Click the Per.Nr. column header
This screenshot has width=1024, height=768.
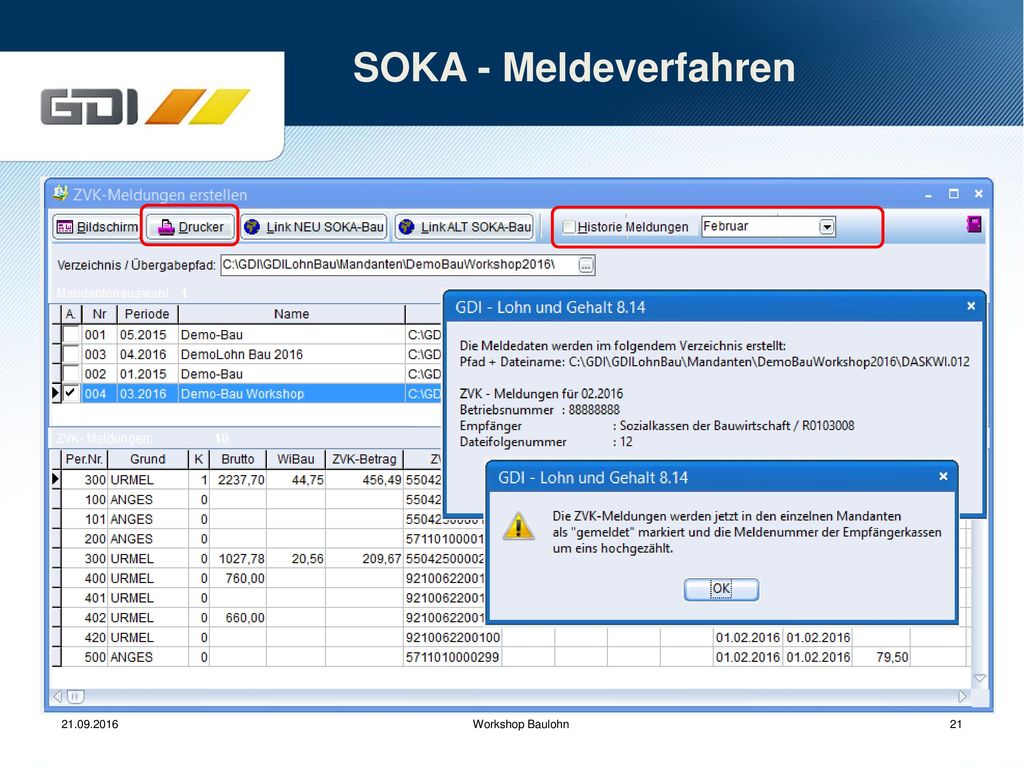pos(84,459)
